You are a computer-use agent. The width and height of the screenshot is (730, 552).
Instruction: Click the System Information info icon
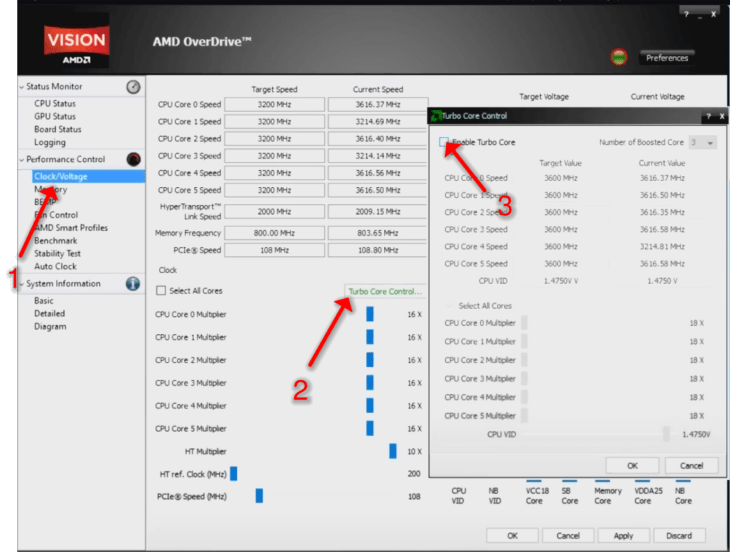click(133, 283)
